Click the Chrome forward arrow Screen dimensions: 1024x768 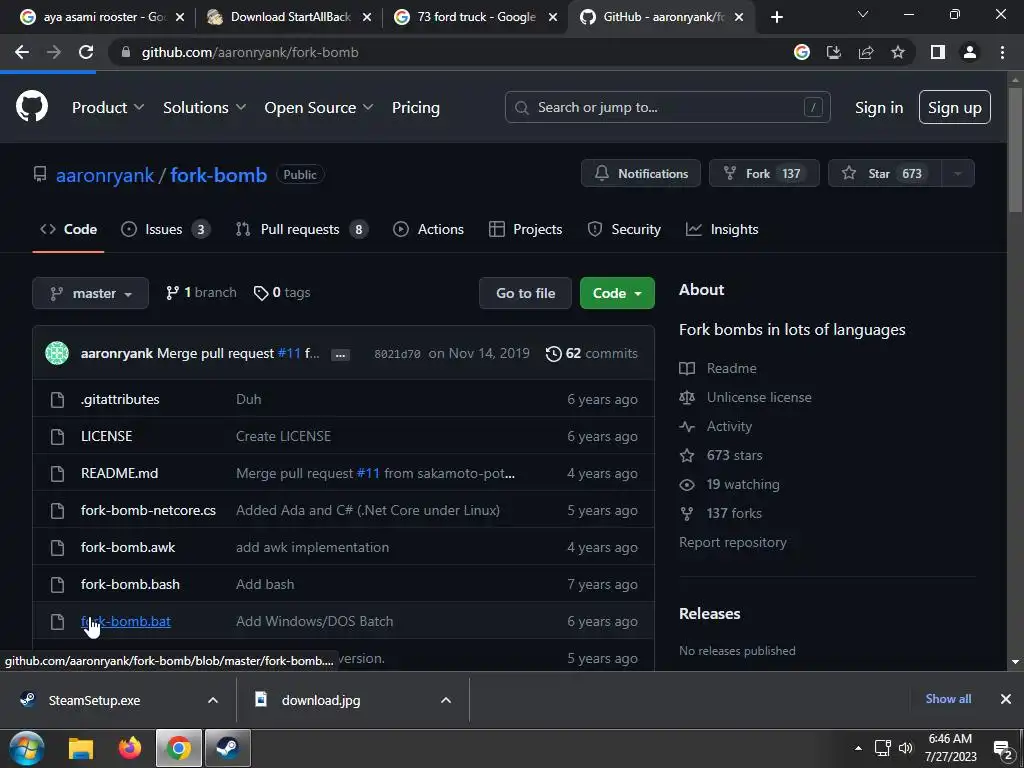54,52
